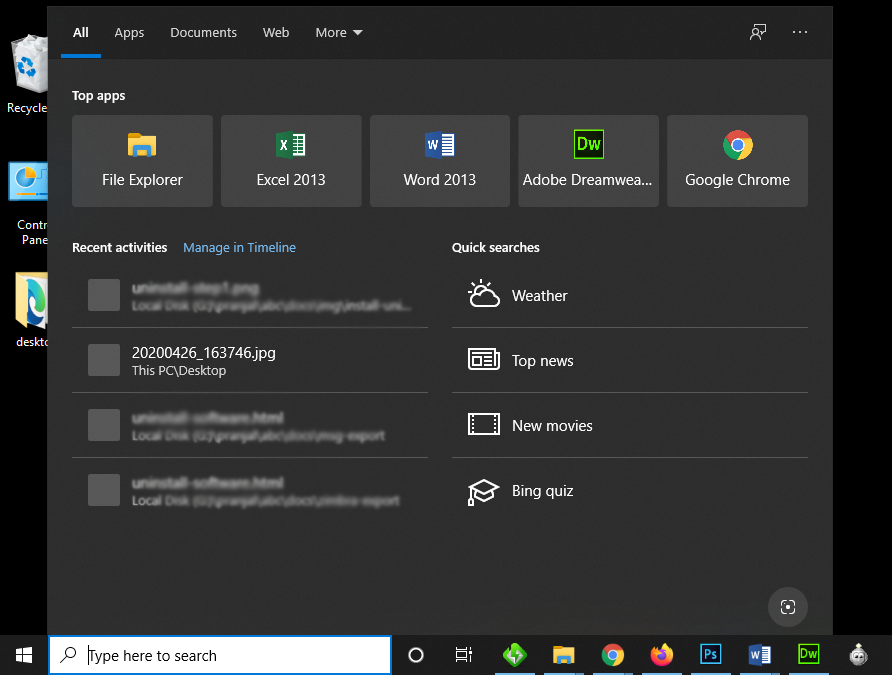Screen dimensions: 892x675
Task: Search with a screenshot button
Action: (787, 607)
